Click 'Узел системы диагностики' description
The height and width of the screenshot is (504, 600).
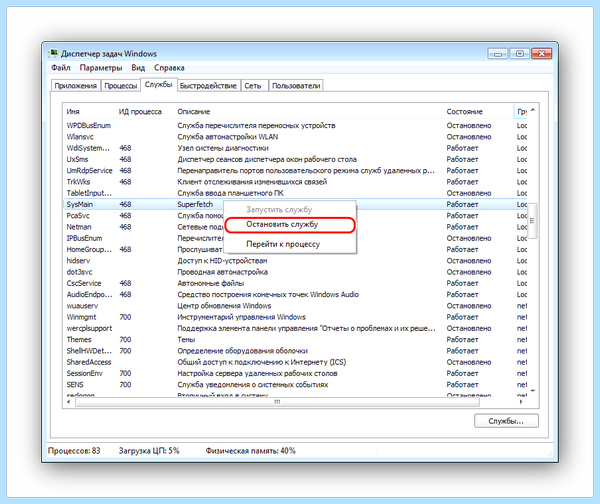coord(223,148)
